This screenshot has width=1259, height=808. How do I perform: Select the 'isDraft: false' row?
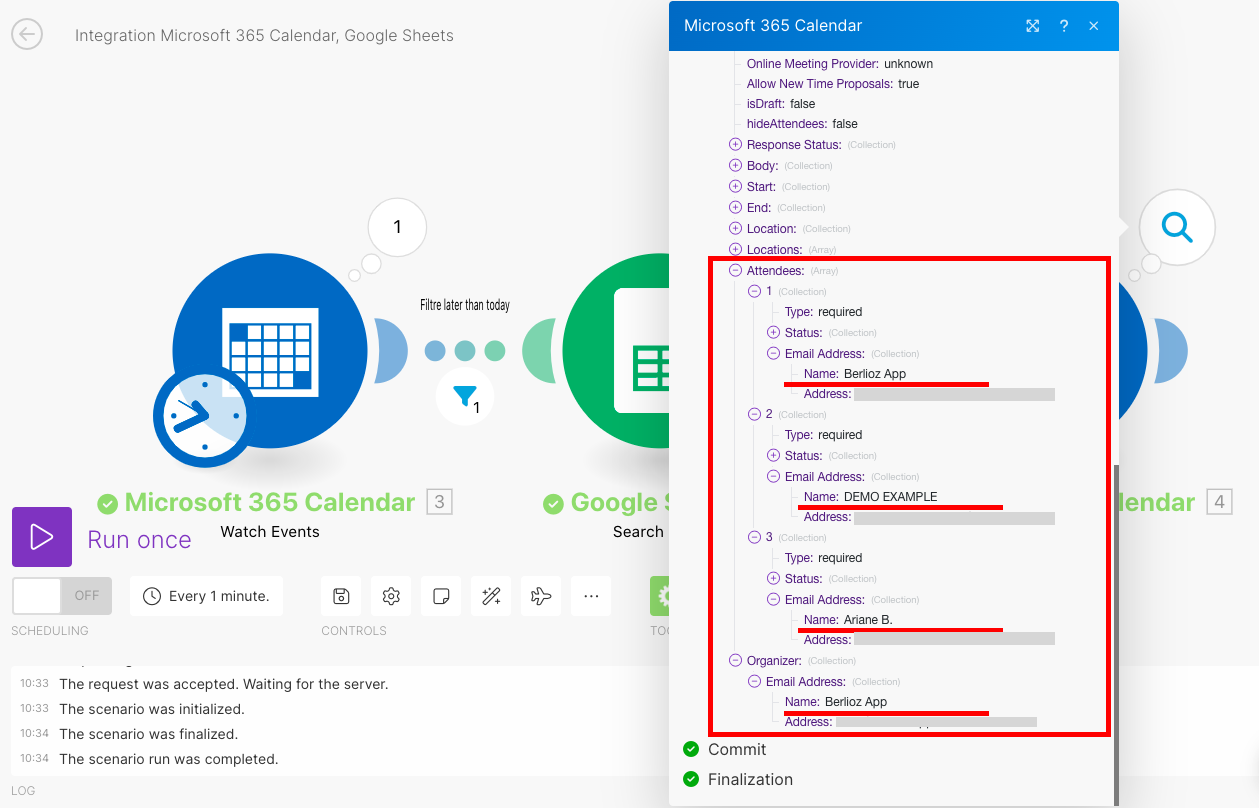click(x=781, y=104)
